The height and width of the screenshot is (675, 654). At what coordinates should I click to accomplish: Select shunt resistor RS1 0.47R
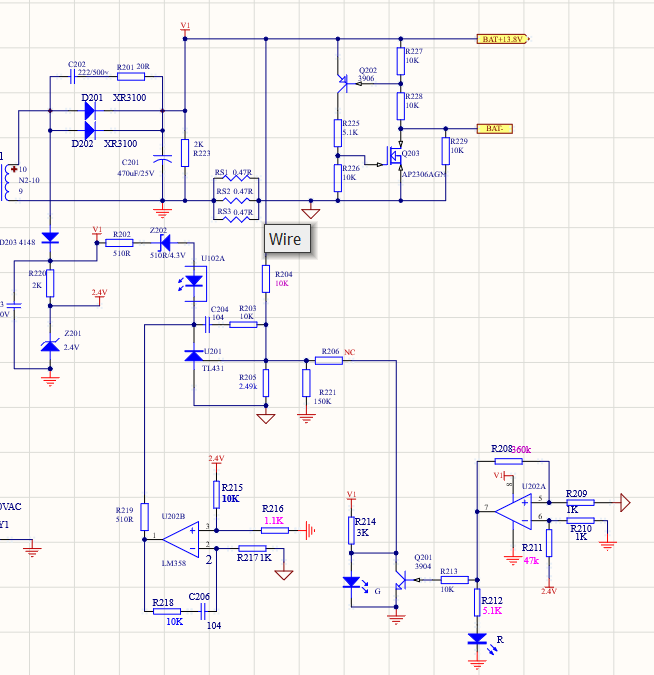pos(236,178)
